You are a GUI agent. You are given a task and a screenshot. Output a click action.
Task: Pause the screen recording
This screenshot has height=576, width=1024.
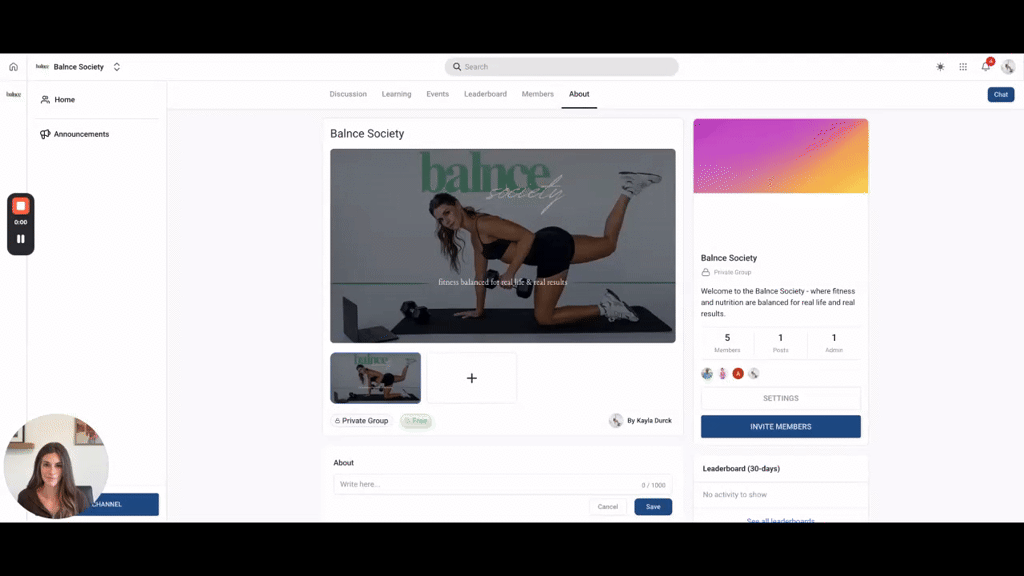[21, 239]
